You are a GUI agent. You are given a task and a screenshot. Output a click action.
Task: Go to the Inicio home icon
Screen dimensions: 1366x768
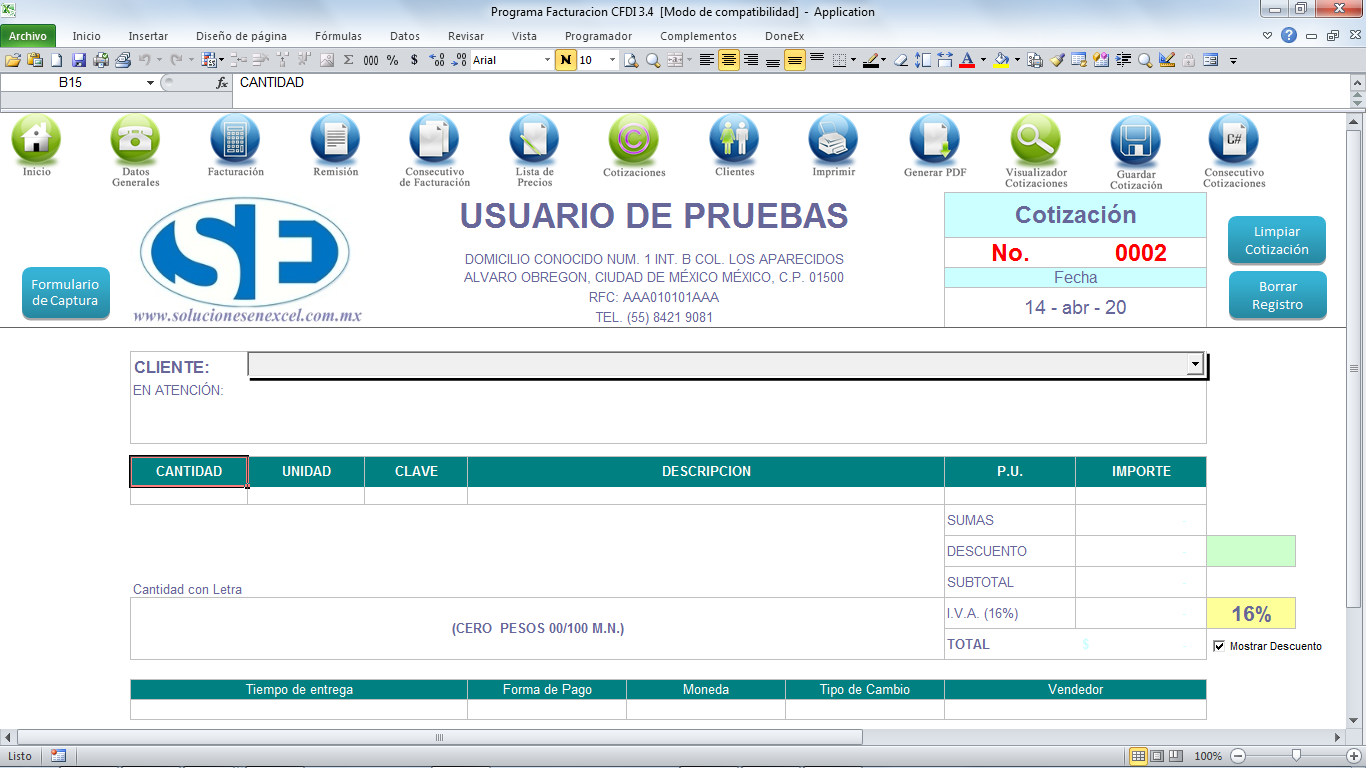tap(36, 139)
